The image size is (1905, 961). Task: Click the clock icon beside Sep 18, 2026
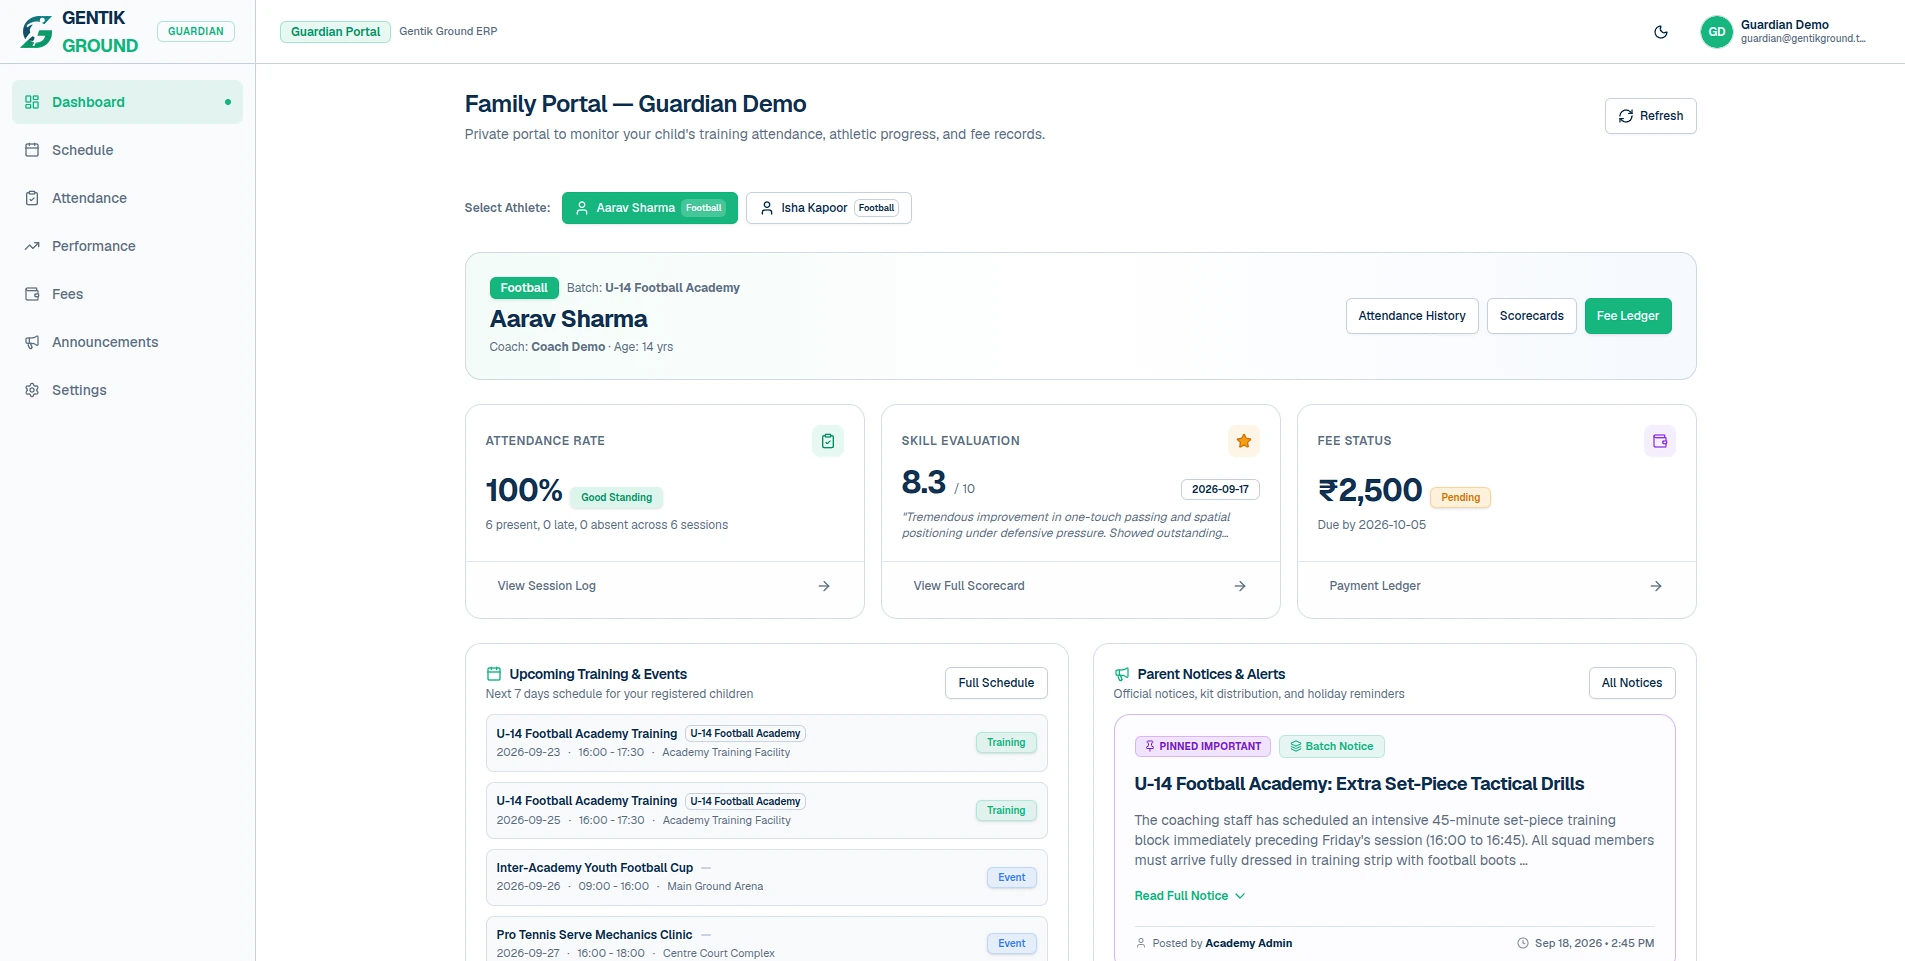click(1523, 943)
